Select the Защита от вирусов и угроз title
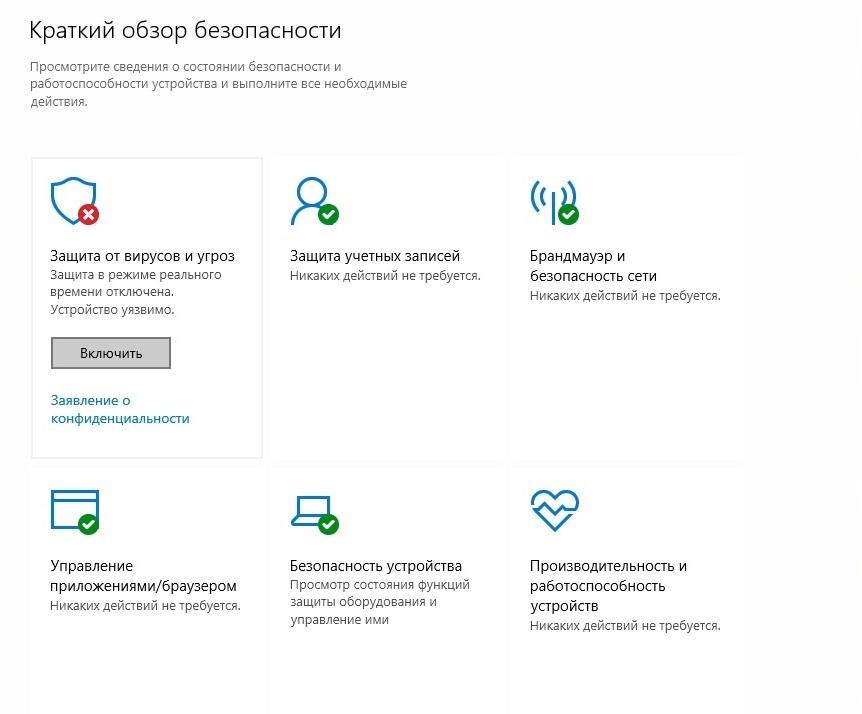 coord(142,256)
